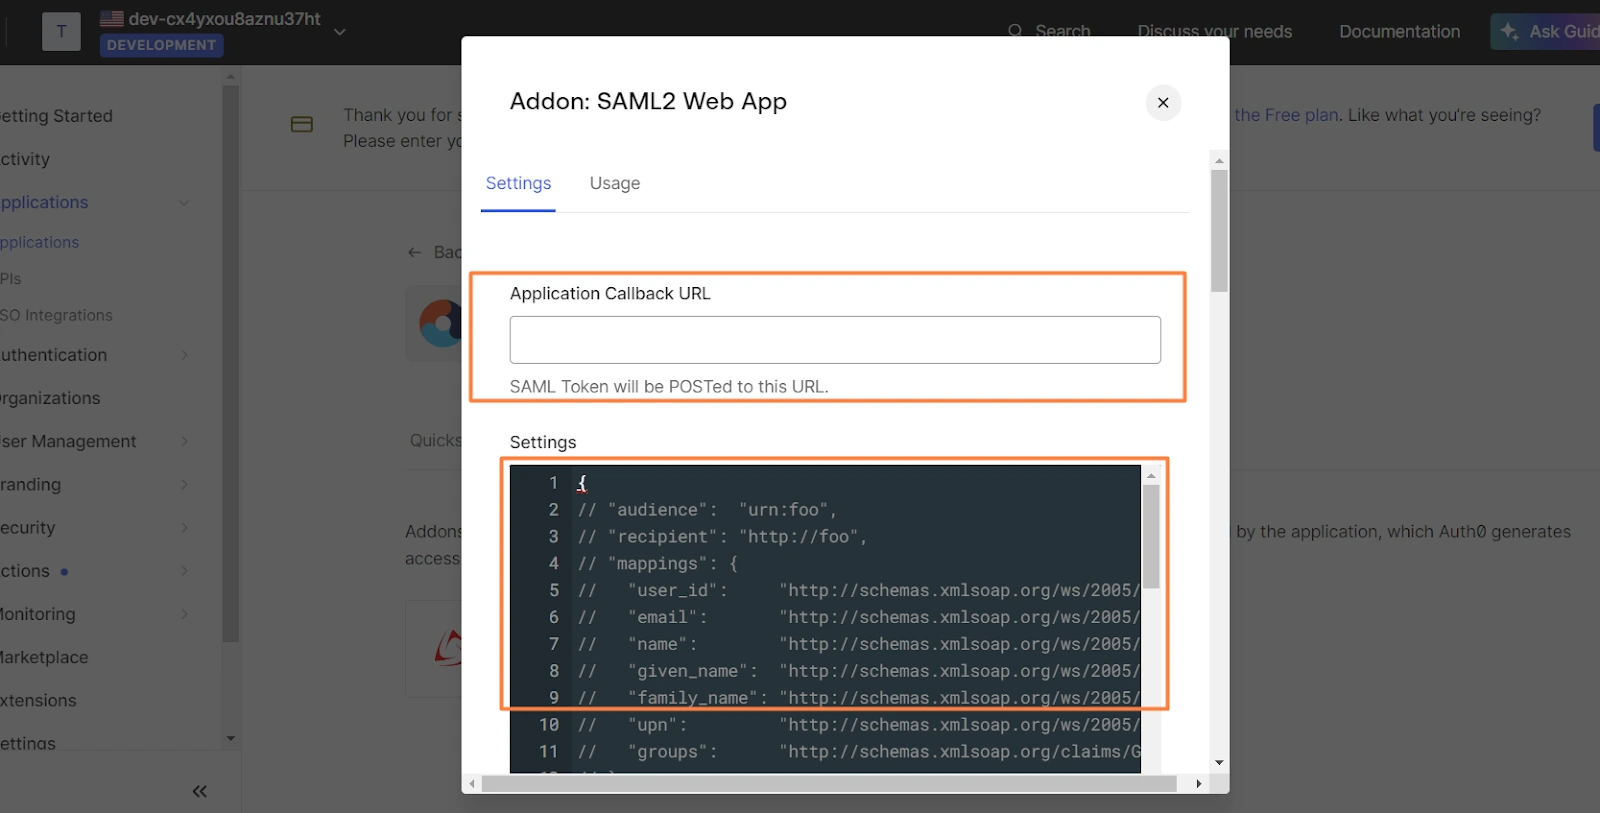Expand the Actions section chevron
1600x813 pixels.
tap(184, 571)
